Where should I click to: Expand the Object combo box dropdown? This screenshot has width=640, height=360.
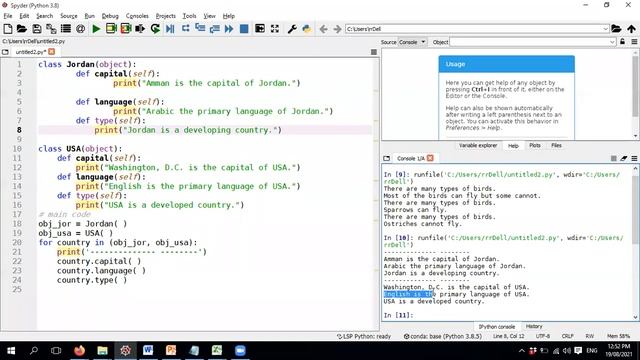pos(612,42)
